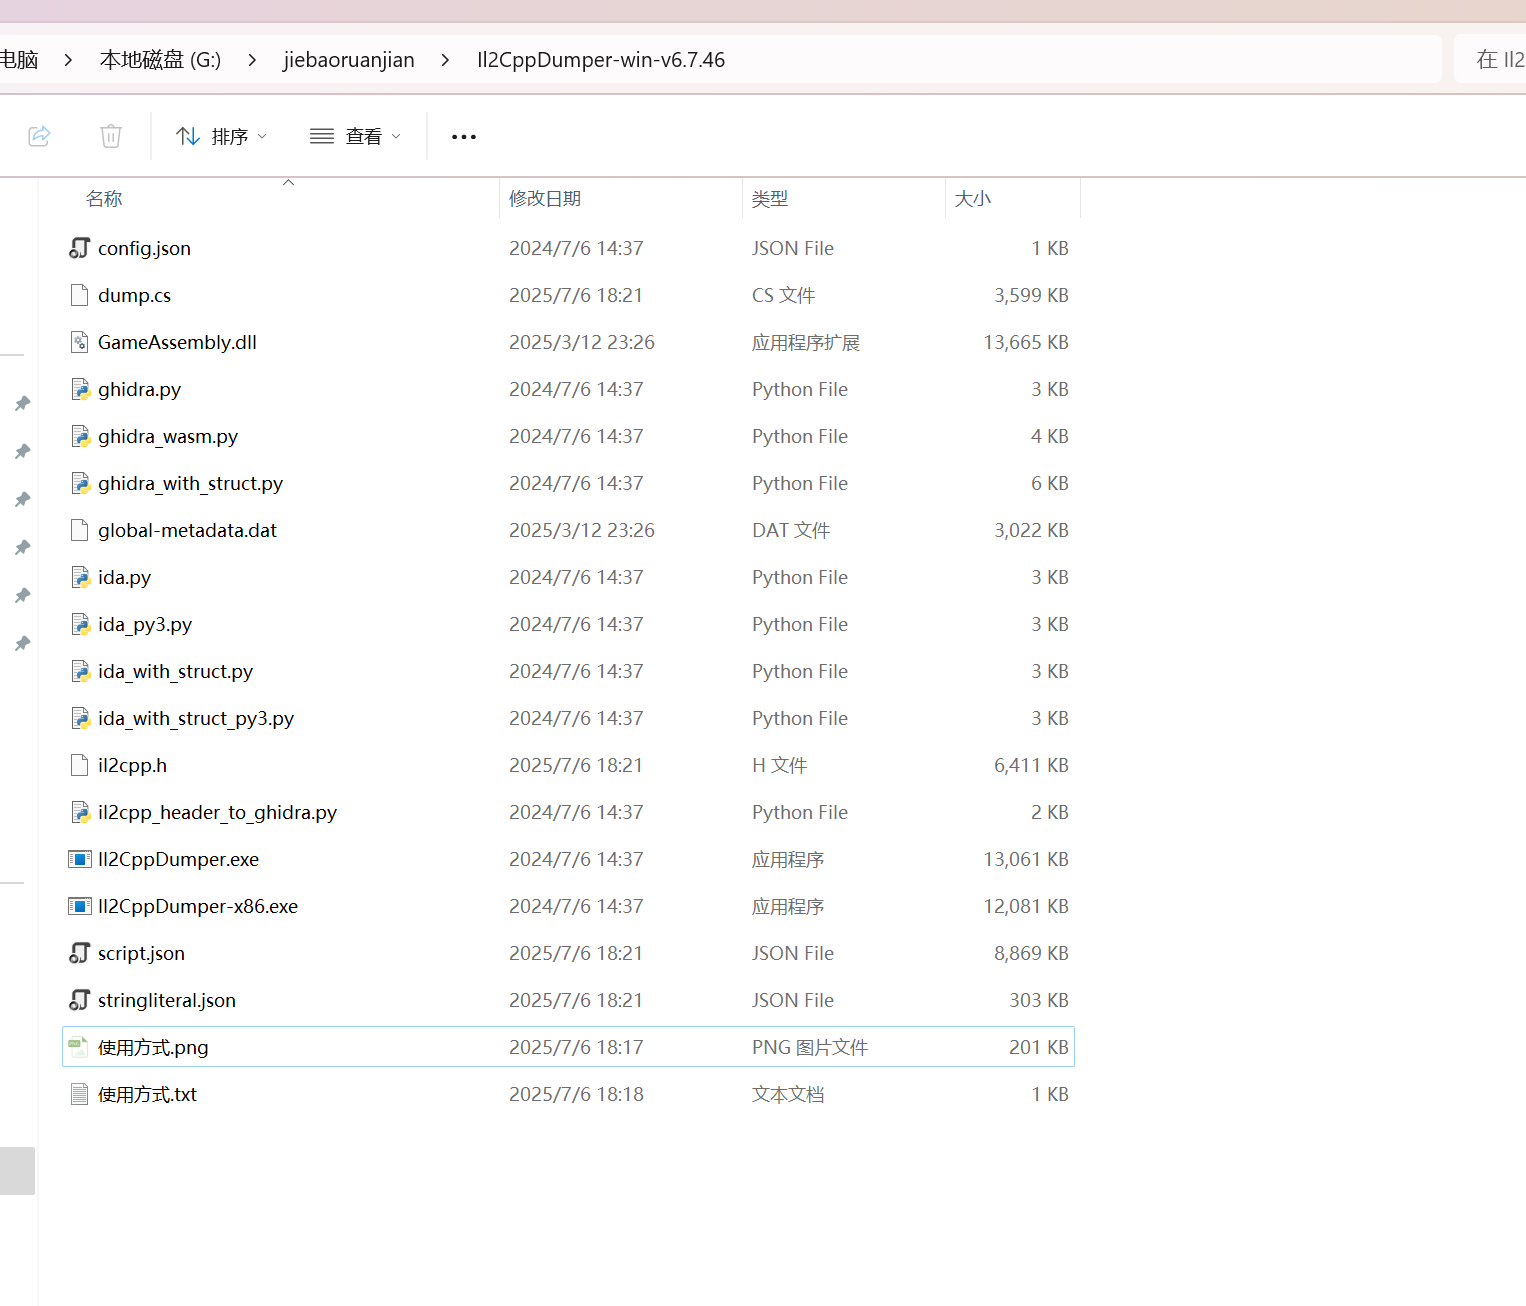
Task: Click GameAssembly.dll file icon
Action: click(80, 342)
